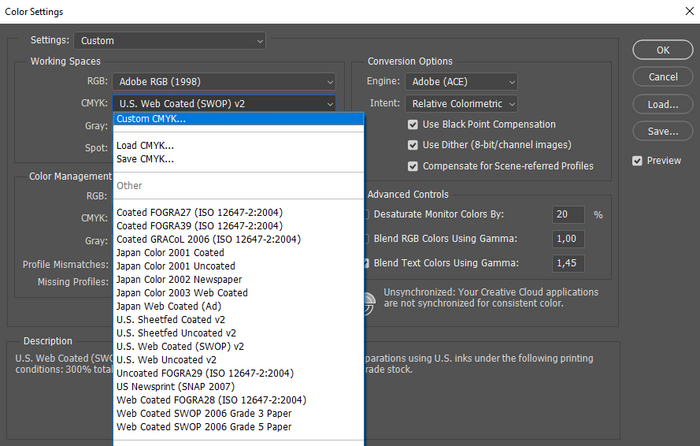This screenshot has width=700, height=446.
Task: Toggle Use Black Point Compensation checkbox
Action: [x=414, y=125]
